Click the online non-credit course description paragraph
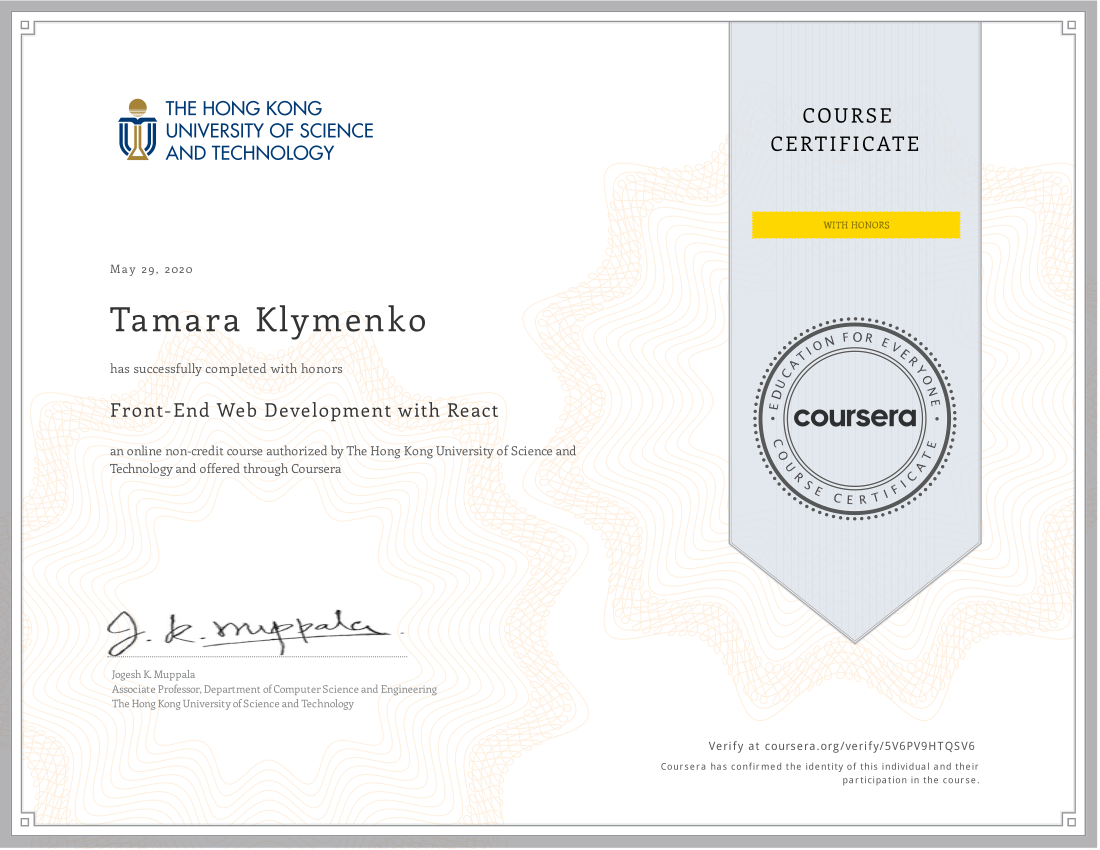 click(342, 460)
